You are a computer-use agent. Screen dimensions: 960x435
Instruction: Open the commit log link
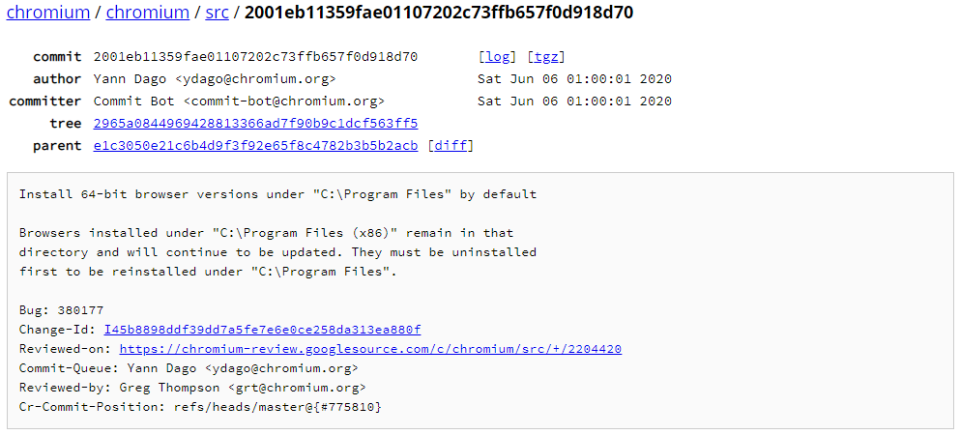pyautogui.click(x=498, y=57)
